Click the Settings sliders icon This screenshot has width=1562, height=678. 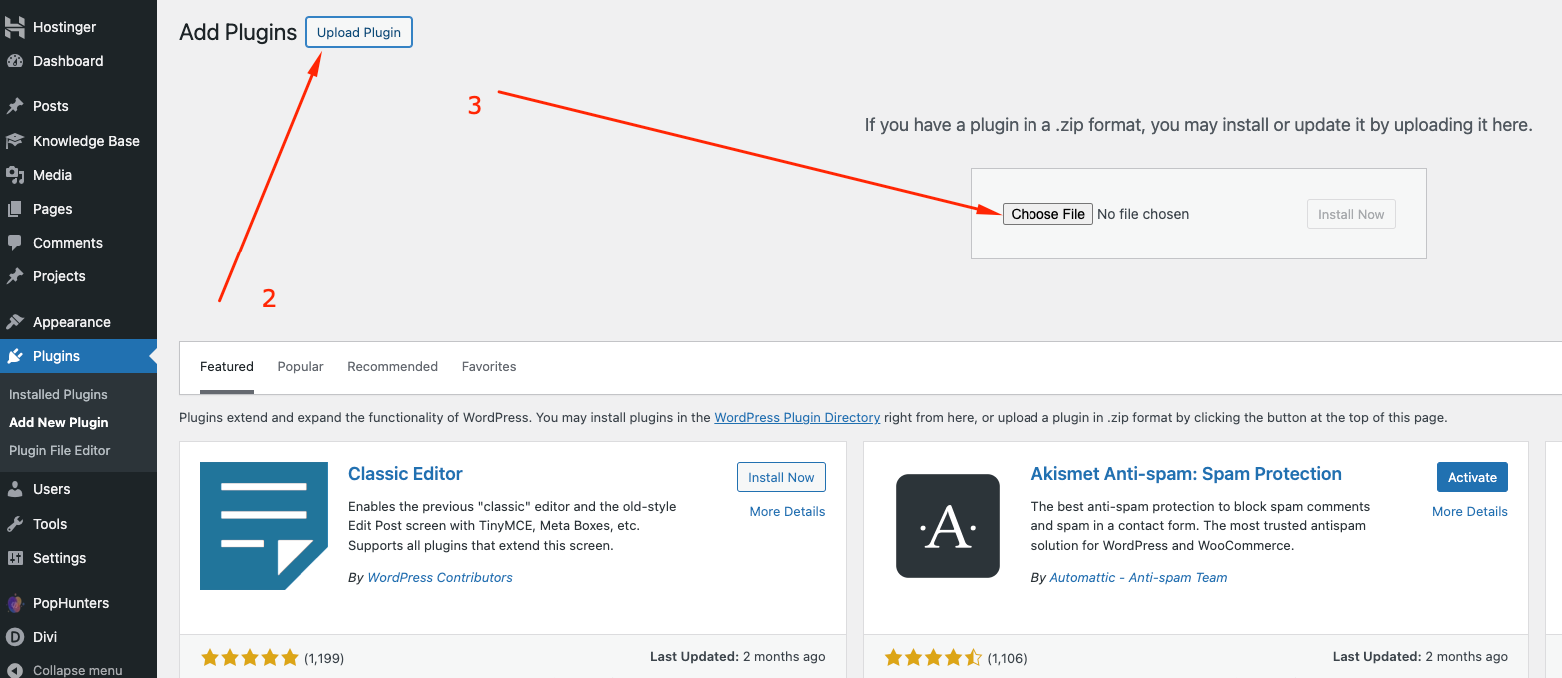pyautogui.click(x=15, y=558)
